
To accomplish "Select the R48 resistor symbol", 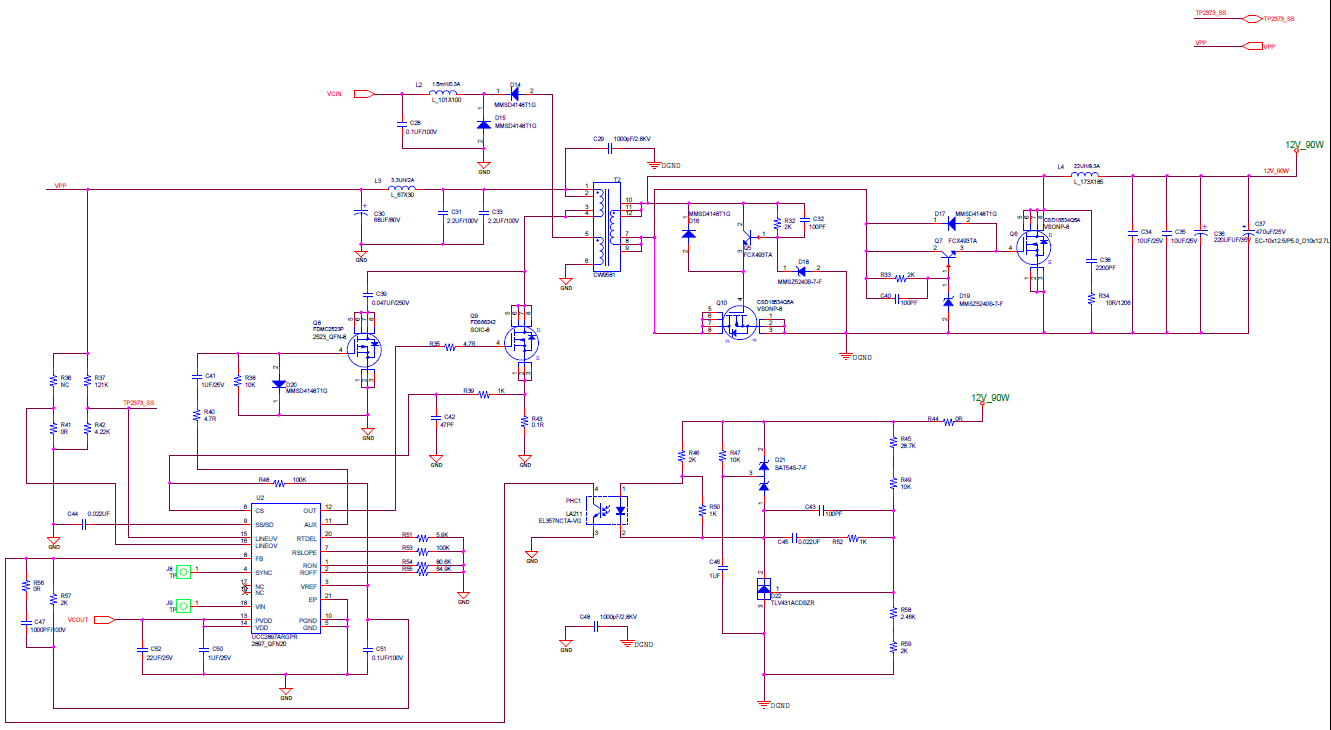I will [x=280, y=482].
